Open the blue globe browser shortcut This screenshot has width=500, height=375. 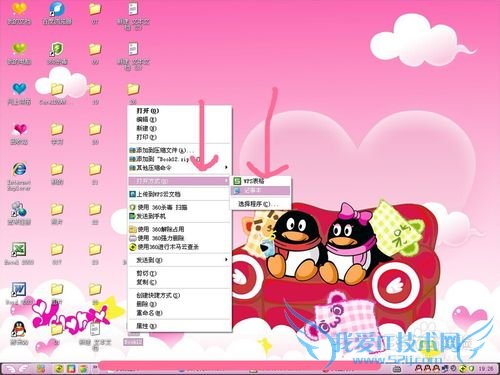[57, 8]
